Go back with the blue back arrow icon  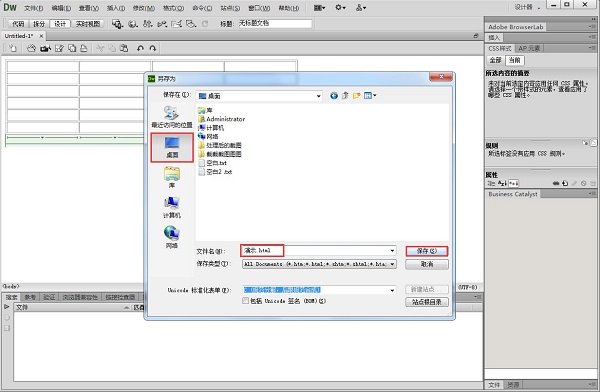click(334, 96)
